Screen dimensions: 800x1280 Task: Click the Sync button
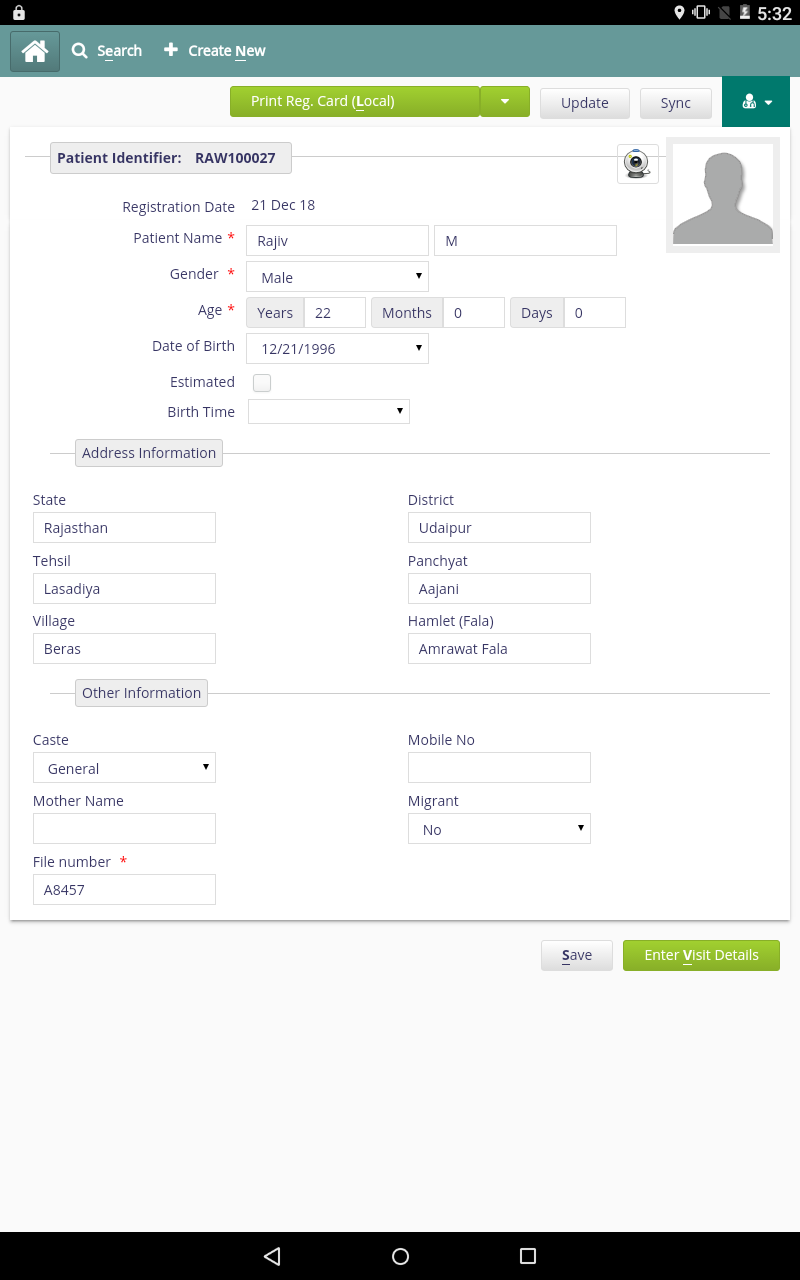click(676, 103)
